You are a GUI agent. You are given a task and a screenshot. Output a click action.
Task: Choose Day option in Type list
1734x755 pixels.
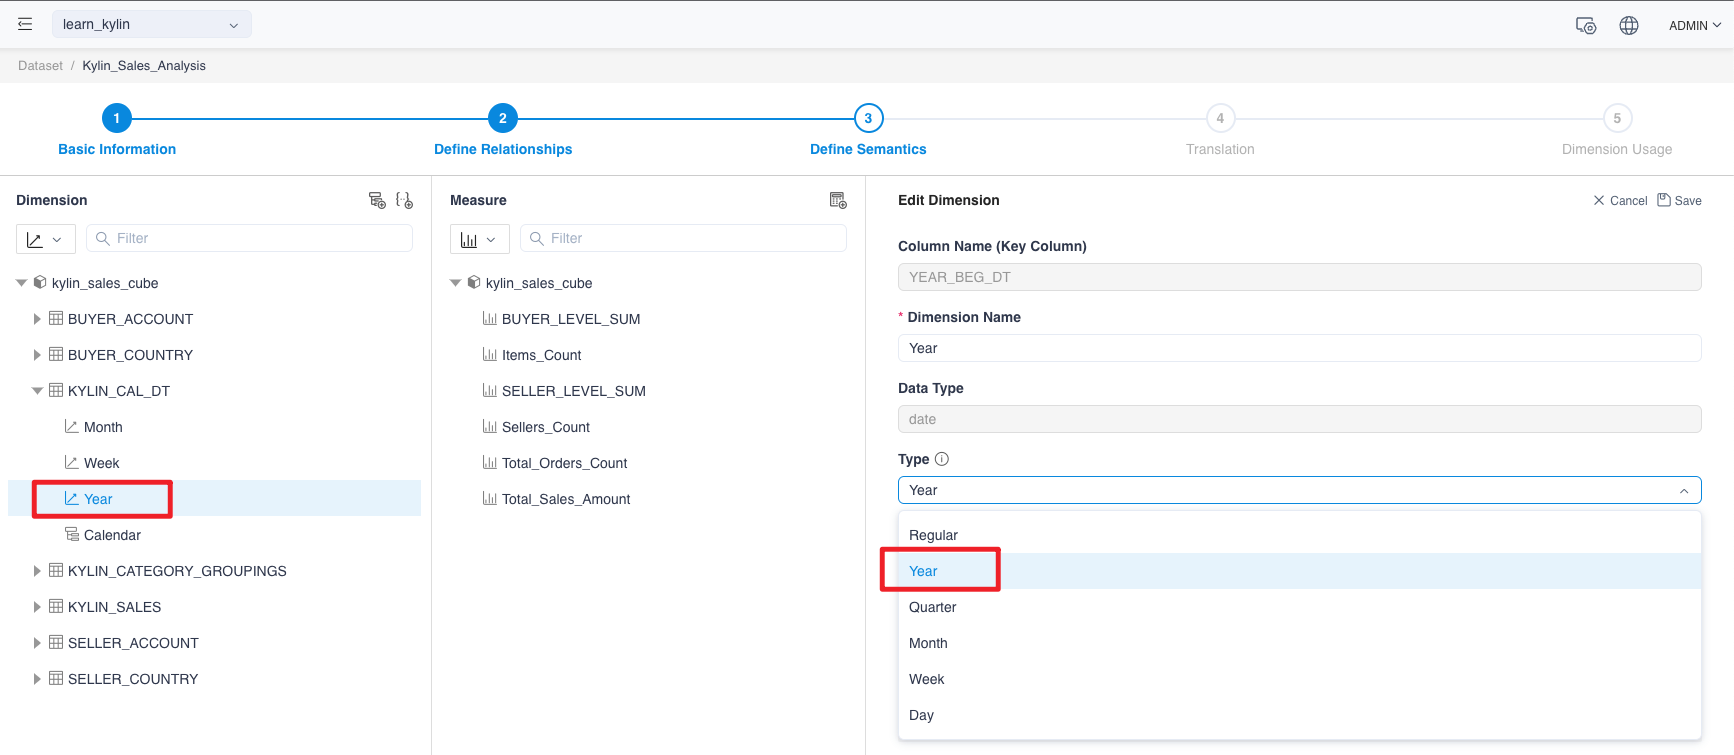coord(921,715)
